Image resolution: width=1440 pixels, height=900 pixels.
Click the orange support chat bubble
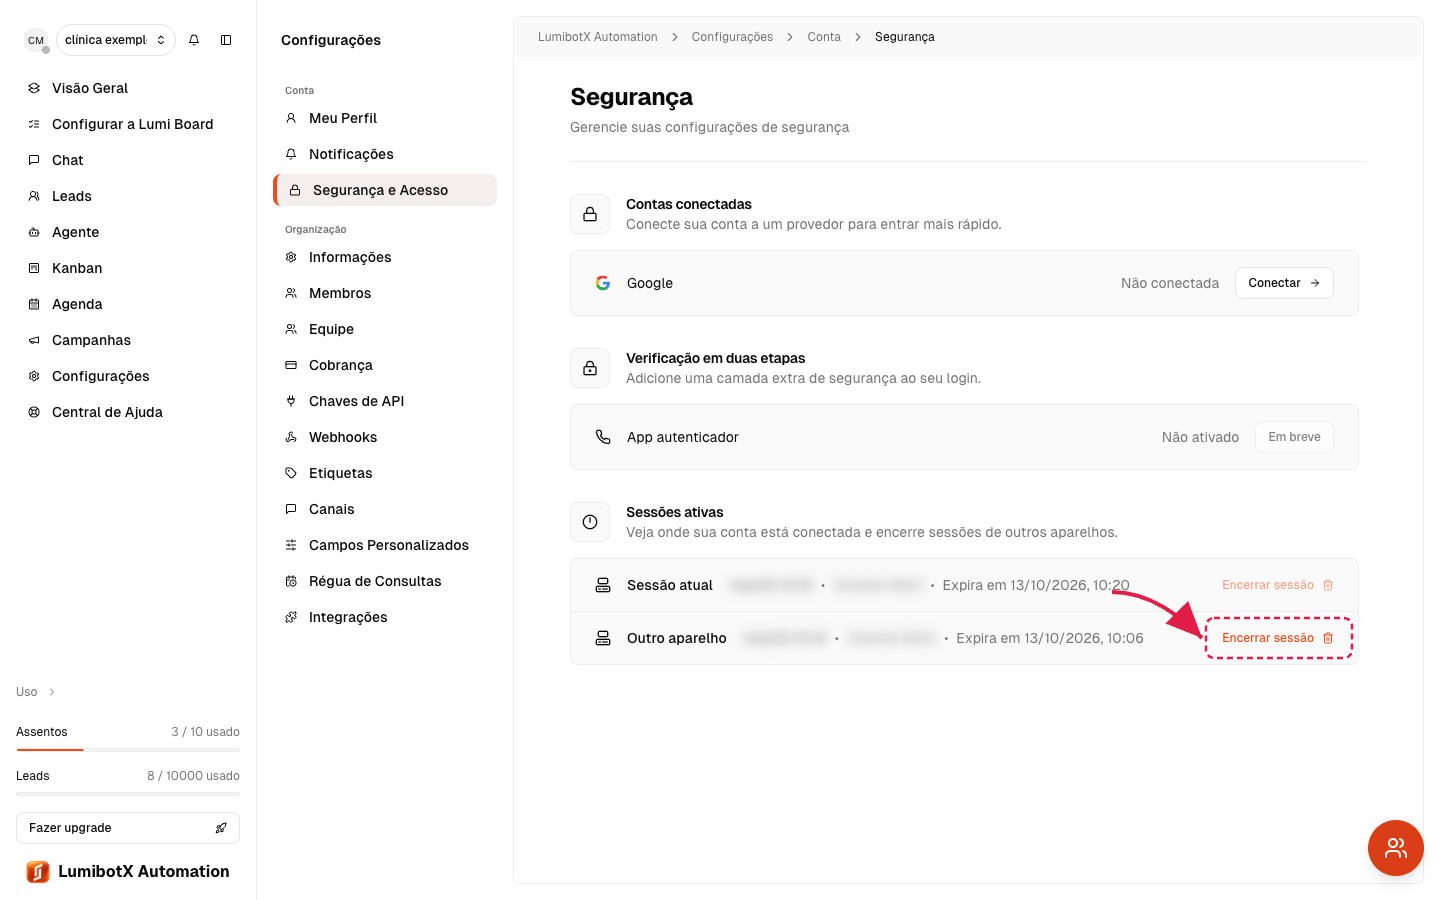(1396, 848)
